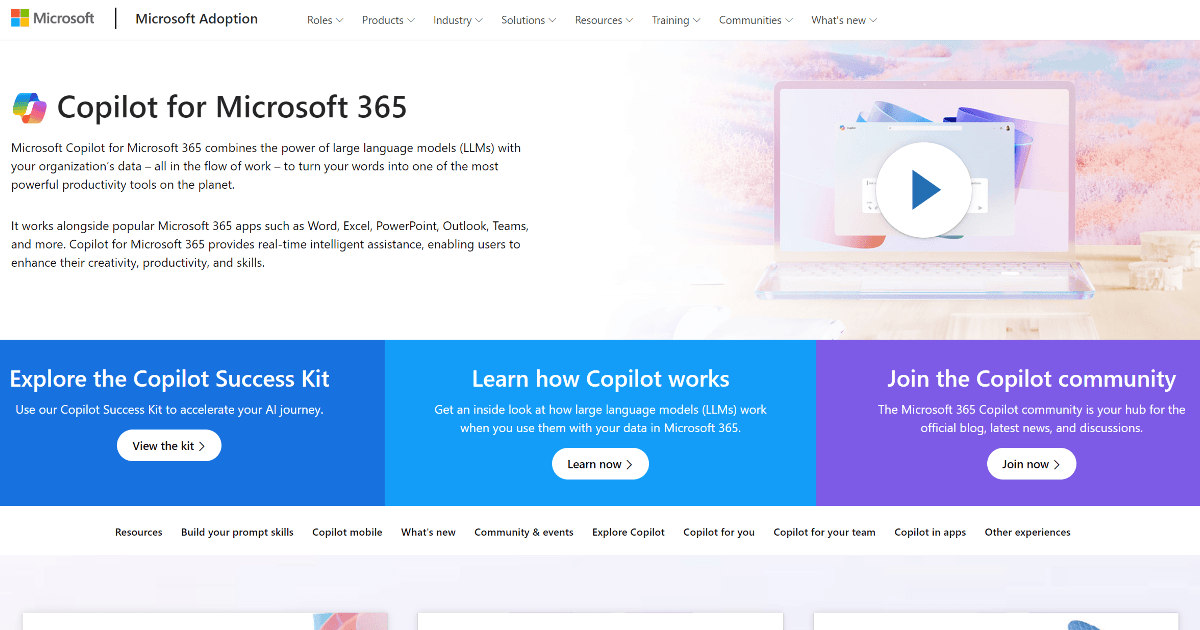Expand the Products navigation dropdown
Image resolution: width=1200 pixels, height=630 pixels.
[387, 19]
